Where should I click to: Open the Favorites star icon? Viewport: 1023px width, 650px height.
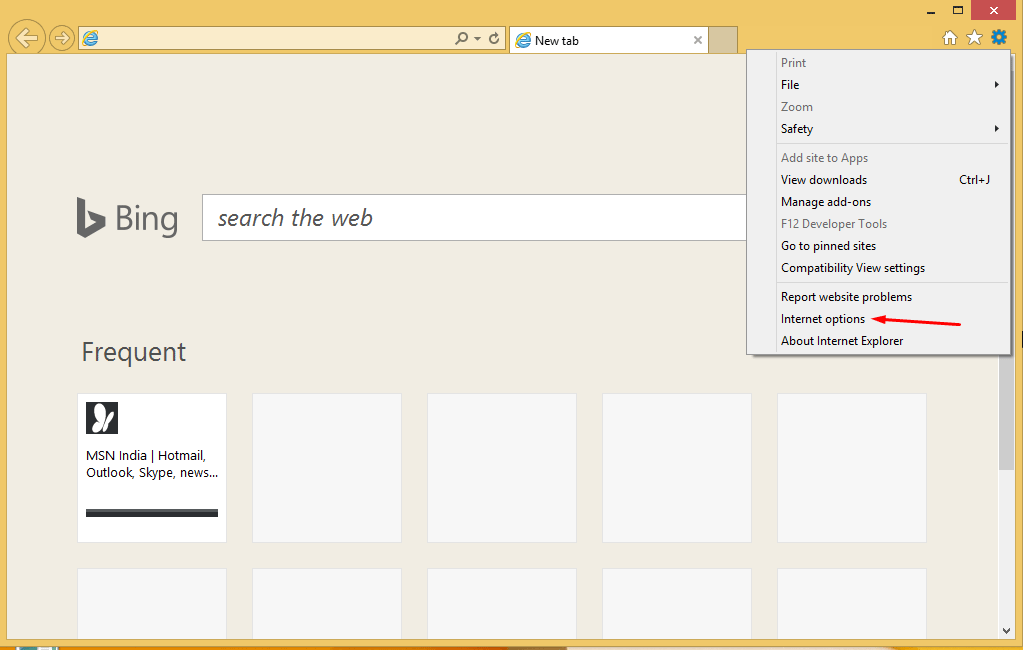click(974, 38)
